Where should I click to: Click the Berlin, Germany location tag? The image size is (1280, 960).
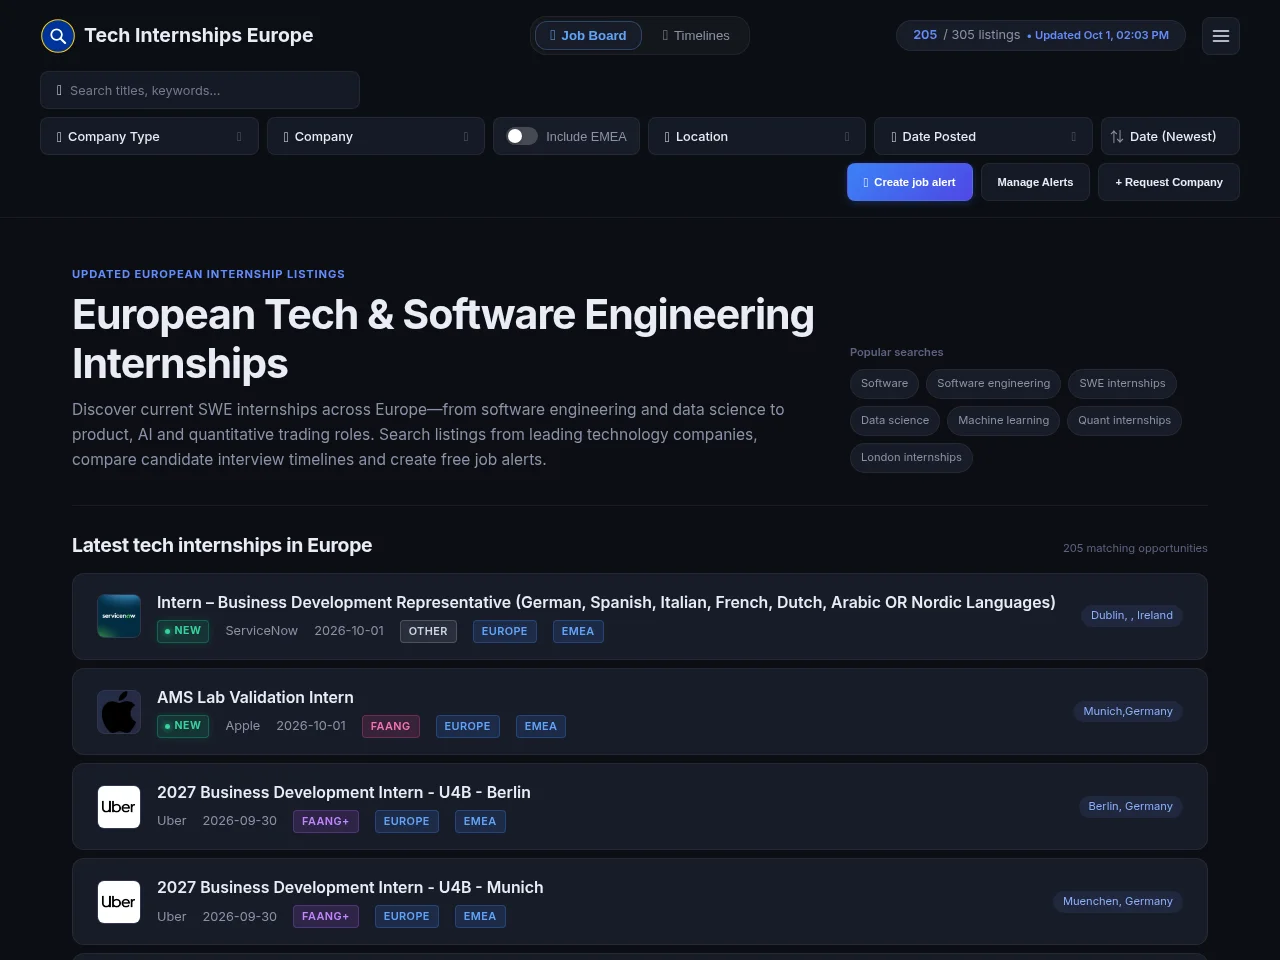click(1130, 806)
